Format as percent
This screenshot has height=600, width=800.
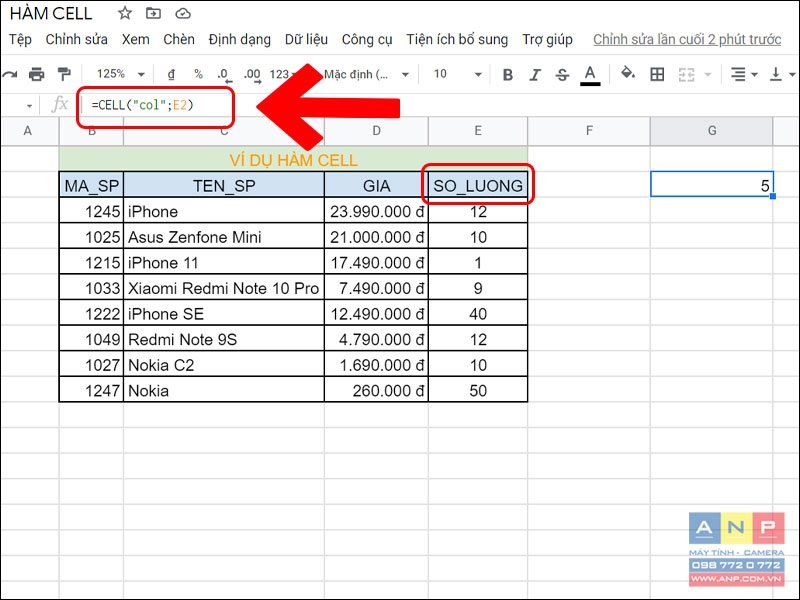[198, 74]
